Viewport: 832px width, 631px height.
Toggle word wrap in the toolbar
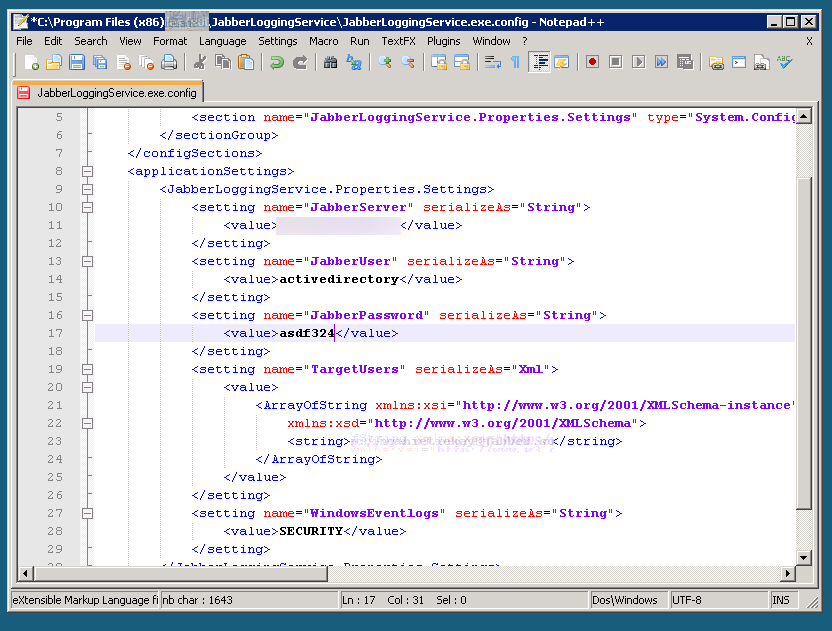[x=493, y=63]
